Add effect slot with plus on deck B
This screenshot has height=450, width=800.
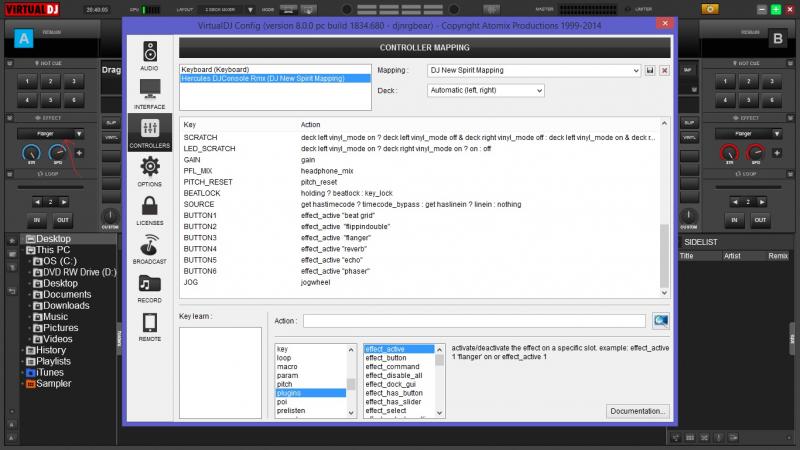pyautogui.click(x=777, y=153)
